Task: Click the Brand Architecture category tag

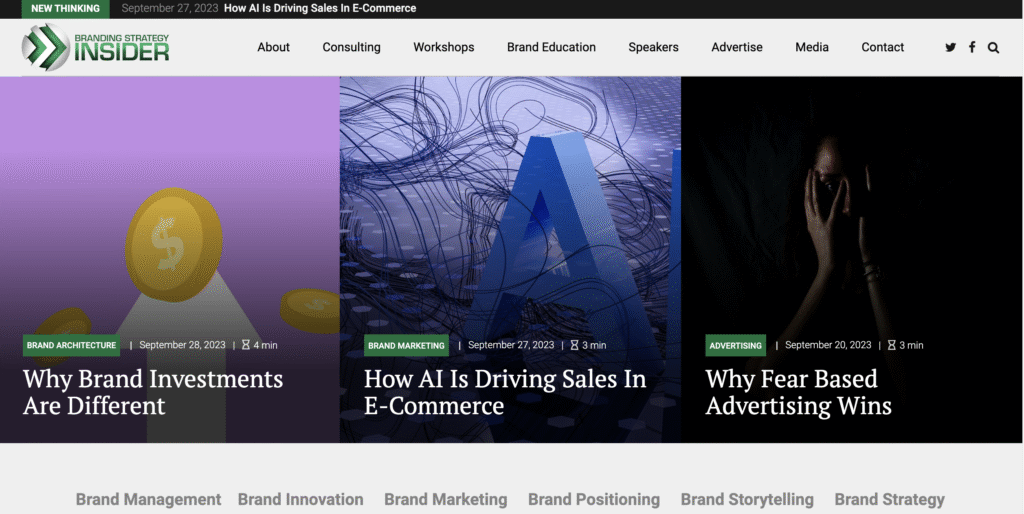Action: (x=71, y=345)
